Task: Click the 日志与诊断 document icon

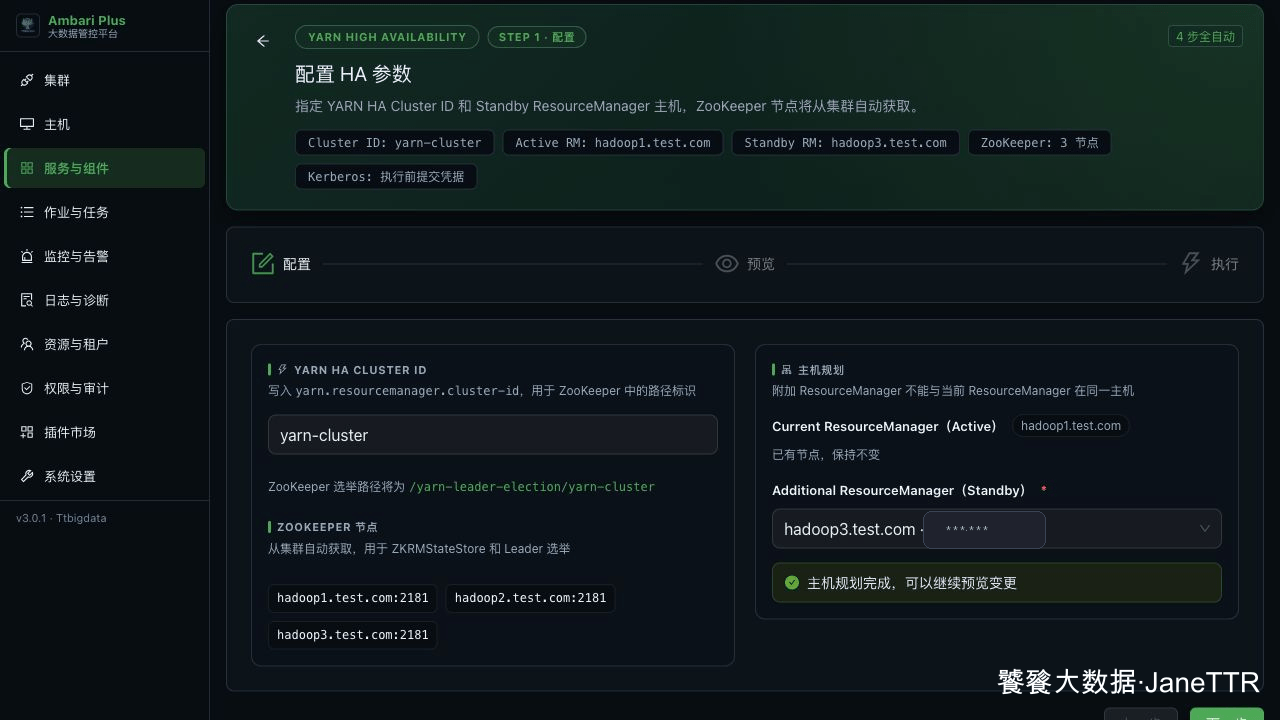Action: pos(27,300)
